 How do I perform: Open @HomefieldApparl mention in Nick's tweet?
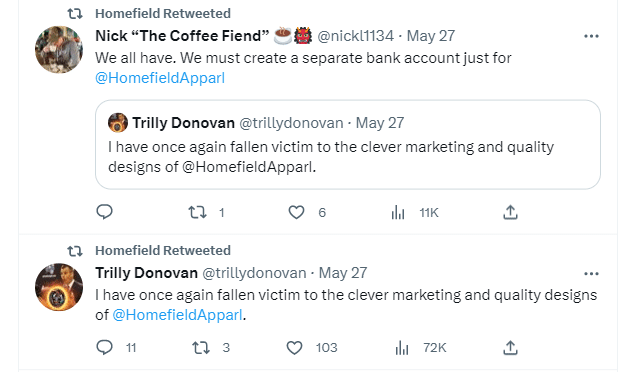tap(160, 78)
